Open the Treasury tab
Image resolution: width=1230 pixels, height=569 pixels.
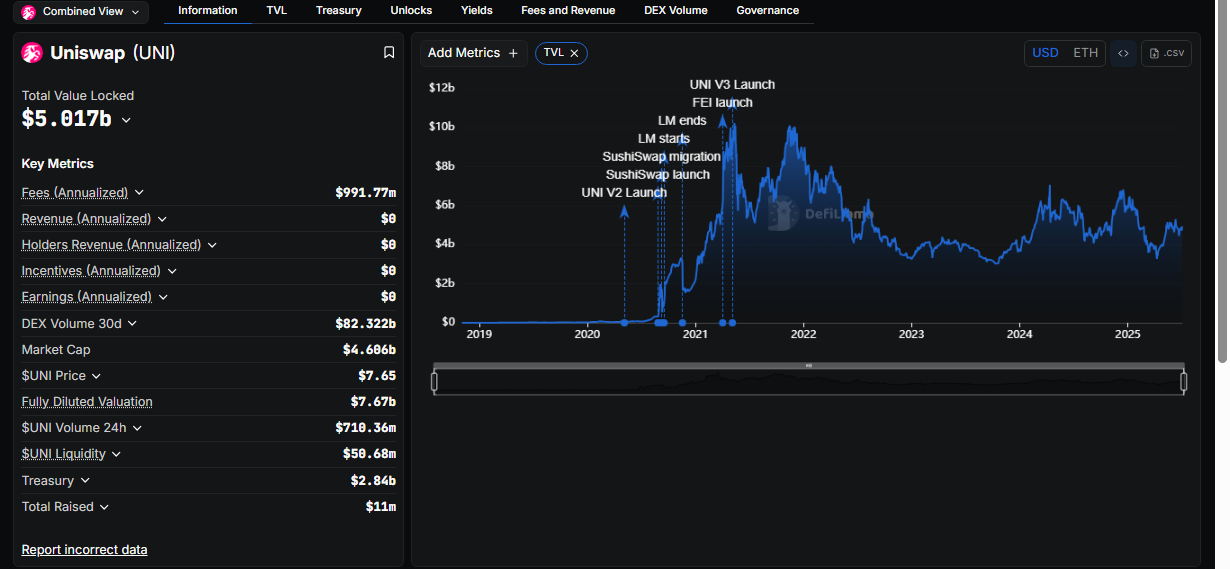[338, 10]
